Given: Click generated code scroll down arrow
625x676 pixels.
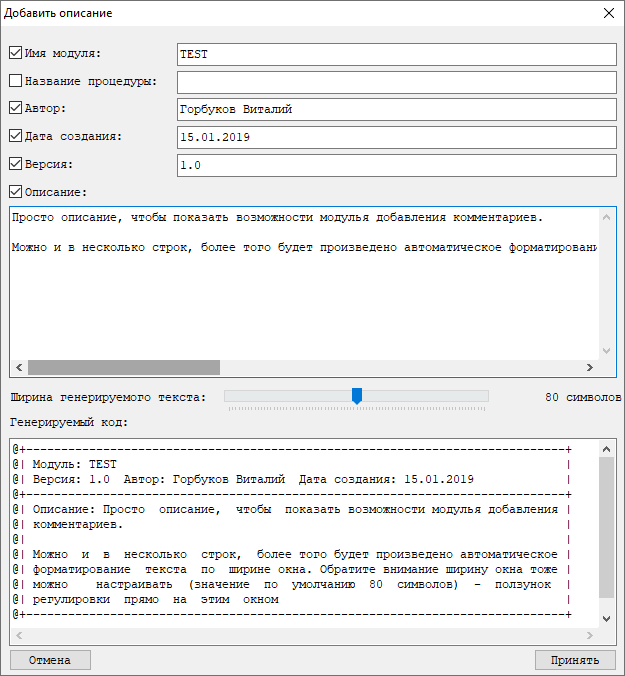Looking at the screenshot, I should pyautogui.click(x=606, y=619).
